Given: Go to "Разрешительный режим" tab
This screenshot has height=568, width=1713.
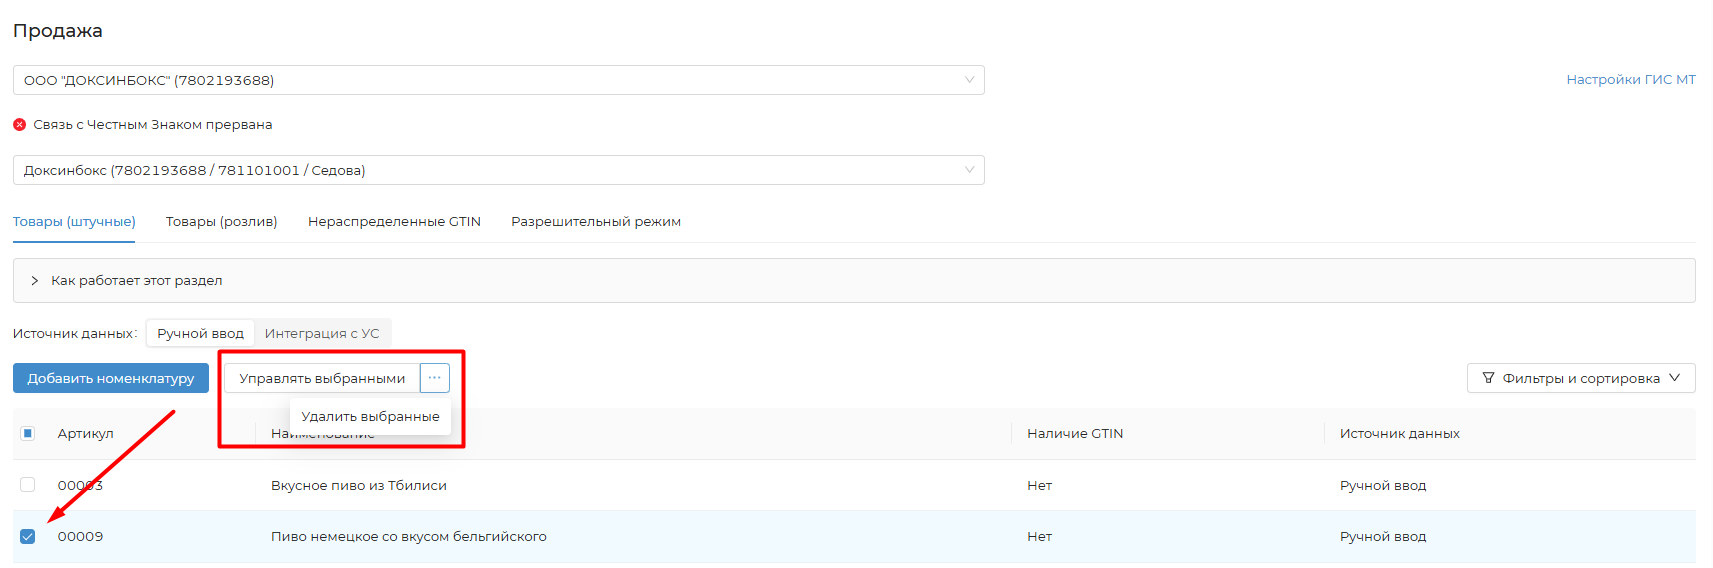Looking at the screenshot, I should pyautogui.click(x=596, y=222).
